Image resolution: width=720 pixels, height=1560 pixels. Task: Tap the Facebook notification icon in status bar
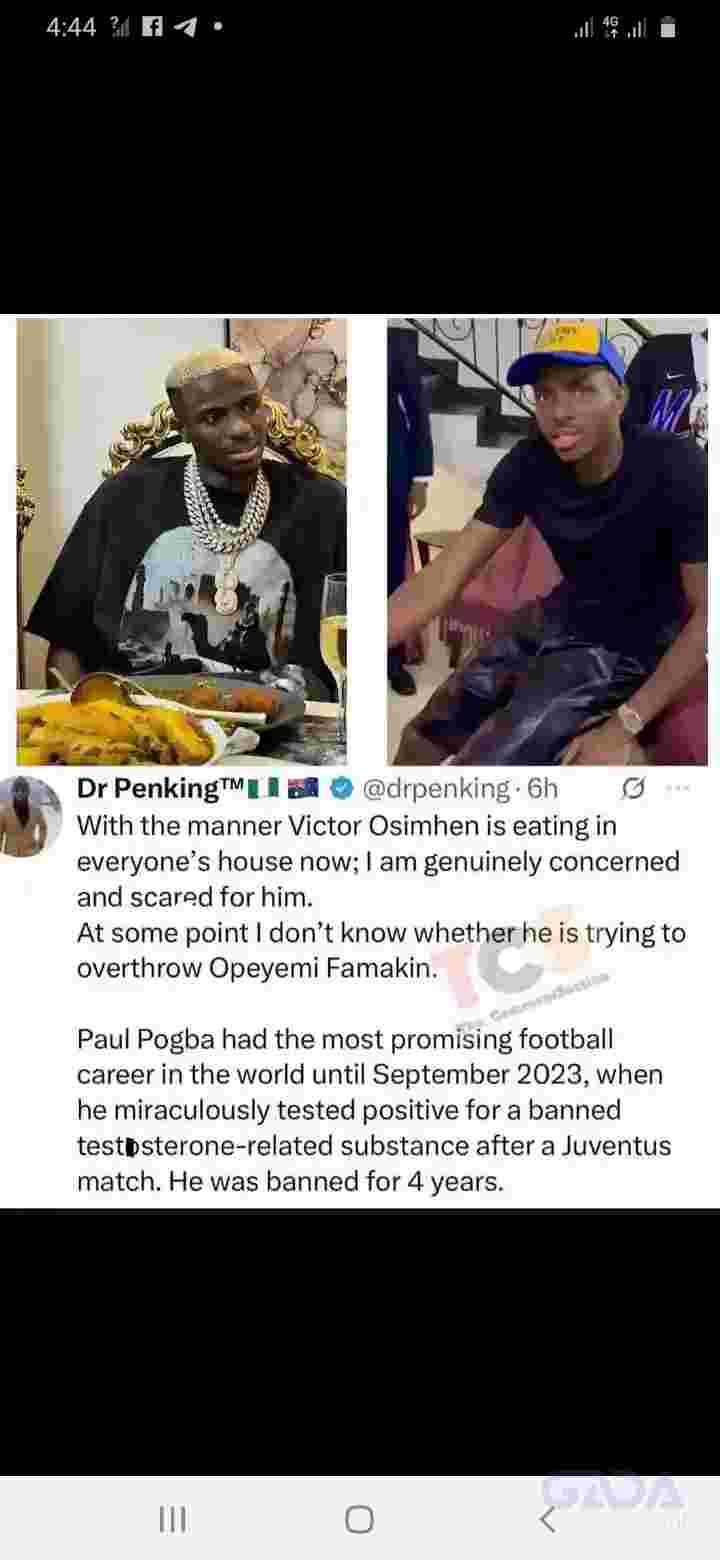153,28
